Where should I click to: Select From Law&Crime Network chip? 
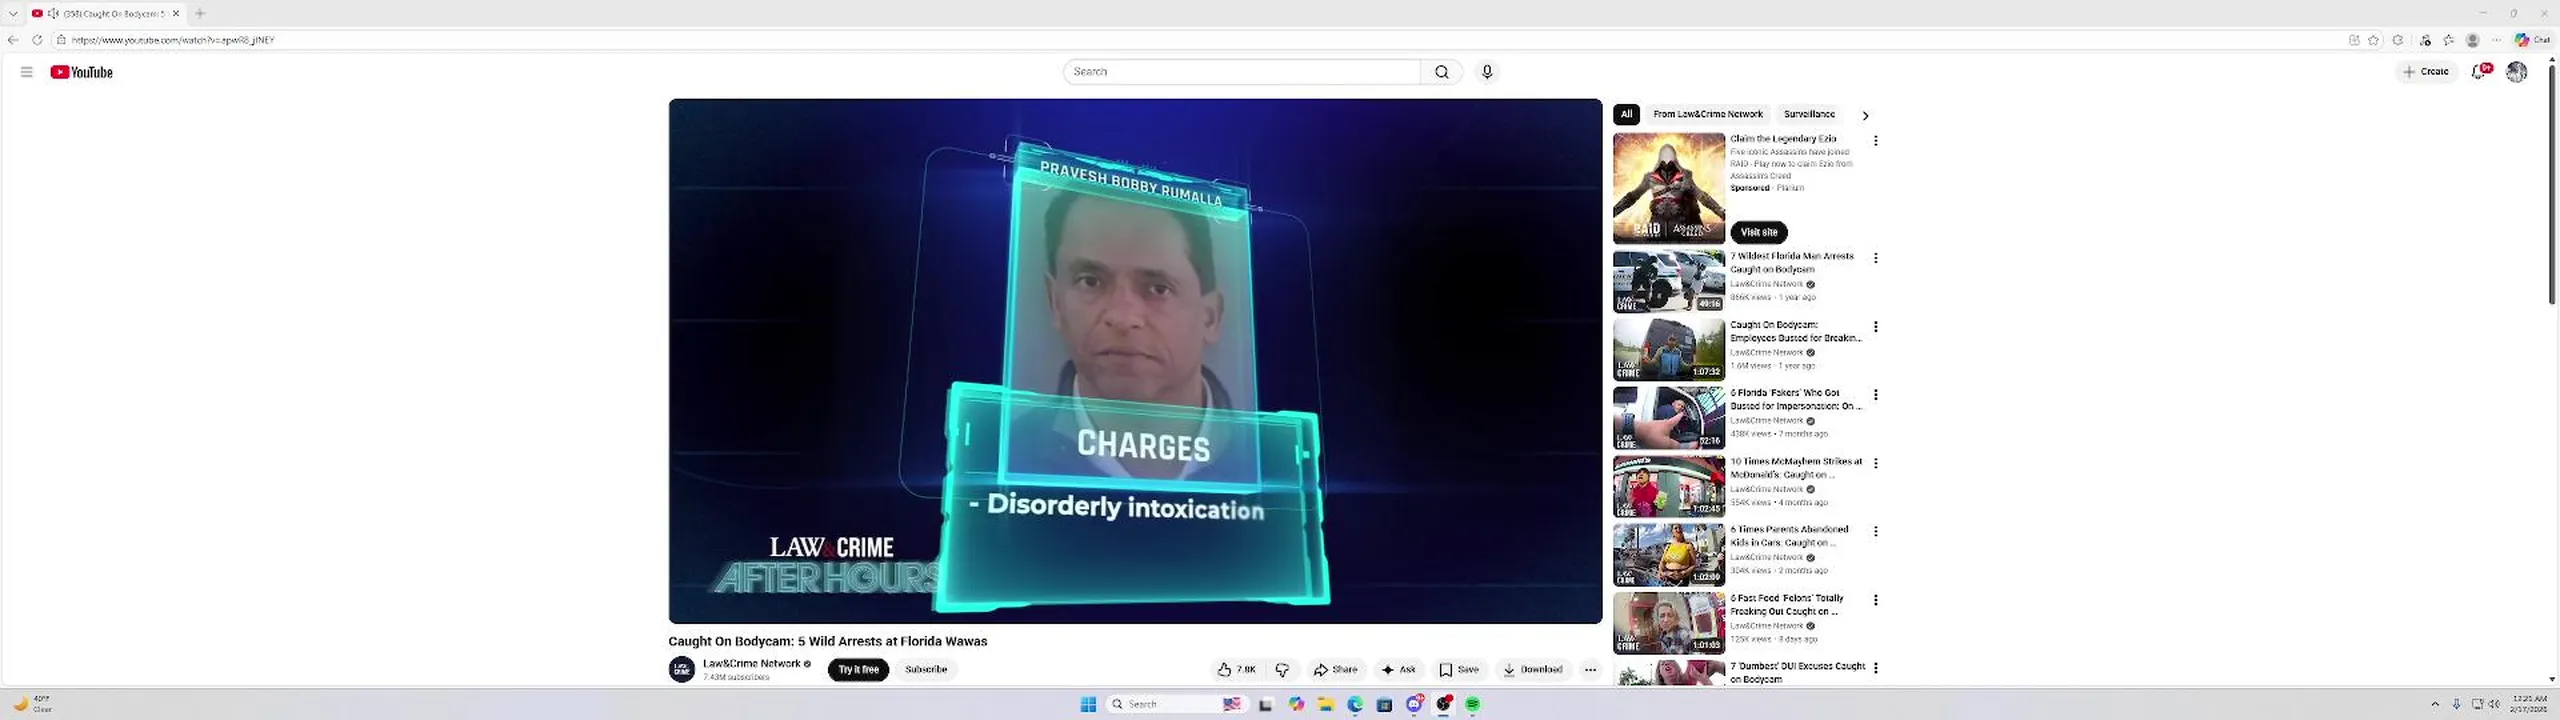(1707, 114)
